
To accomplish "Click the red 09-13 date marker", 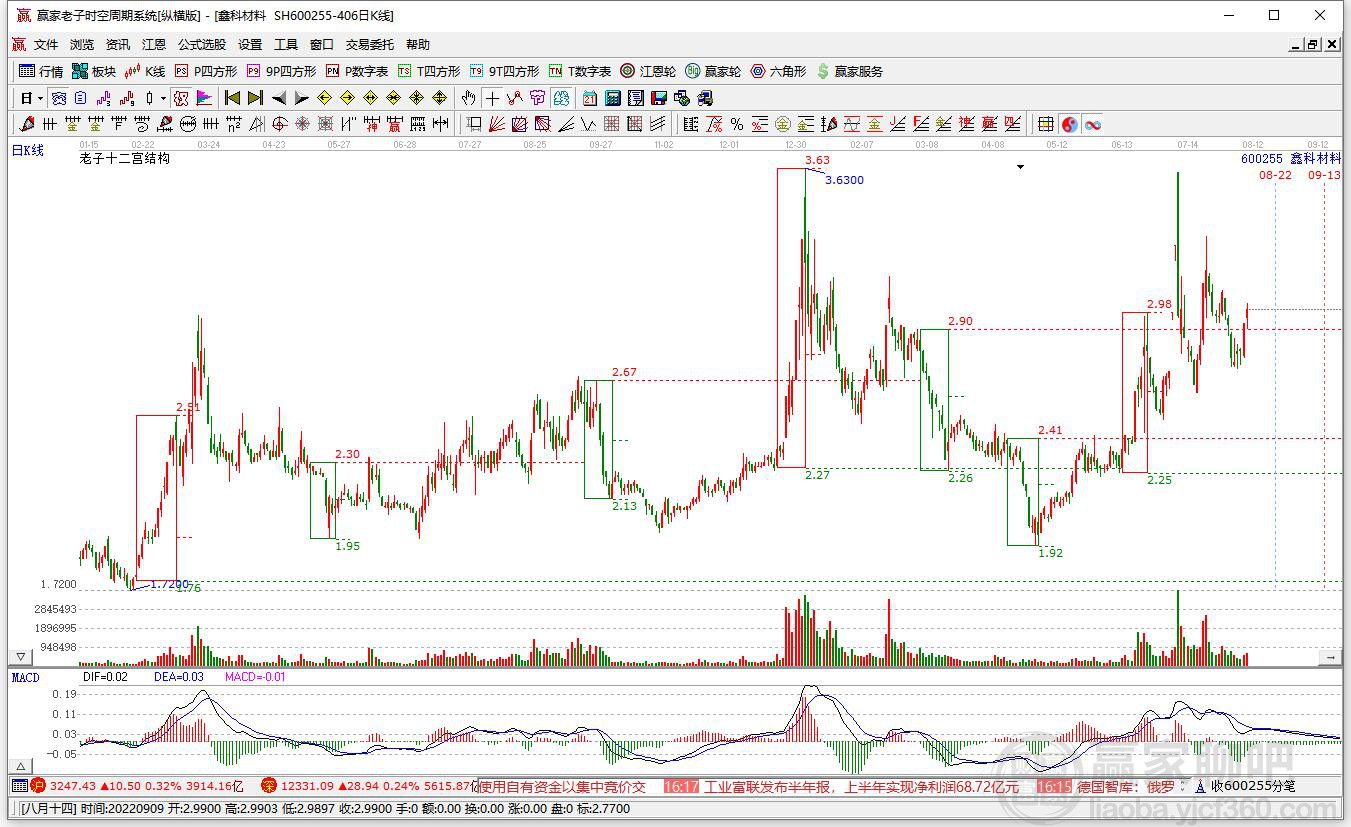I will click(1325, 175).
